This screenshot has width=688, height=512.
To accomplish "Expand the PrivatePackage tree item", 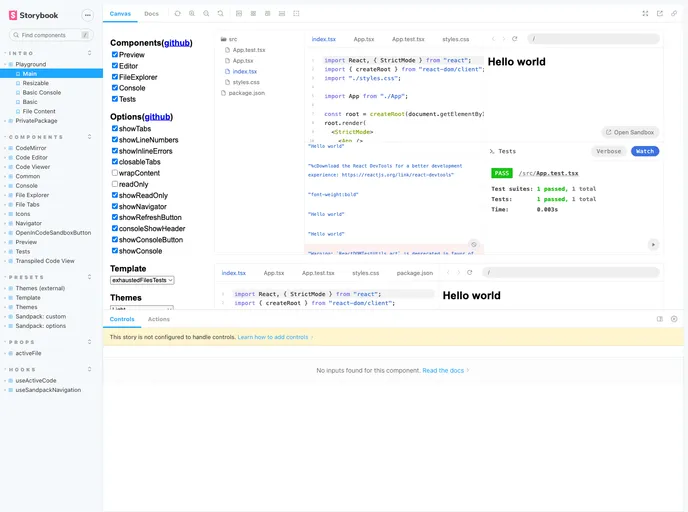I will click(36, 121).
